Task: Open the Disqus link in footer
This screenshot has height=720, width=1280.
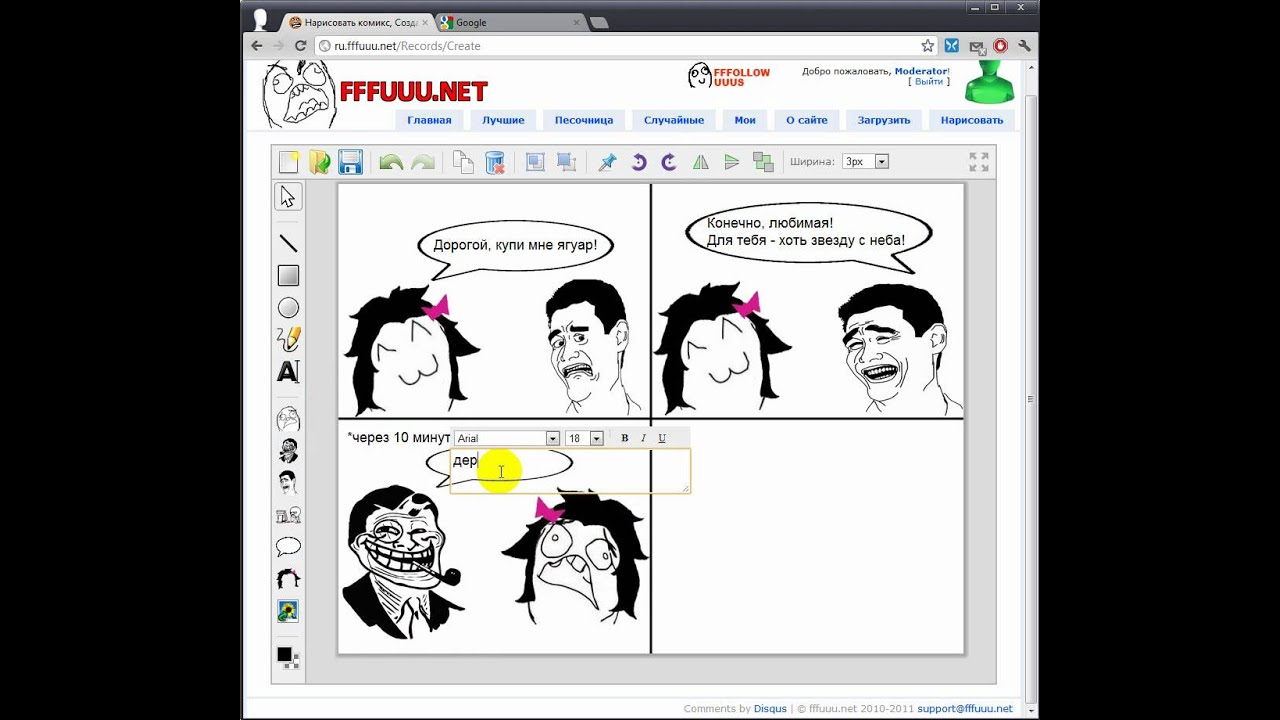Action: click(770, 709)
